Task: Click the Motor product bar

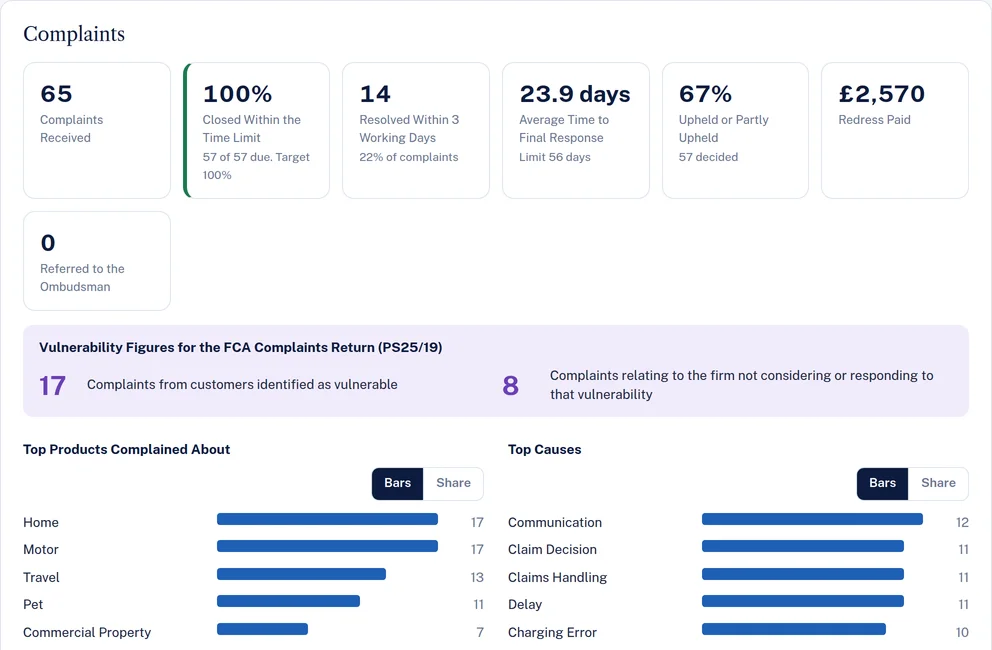Action: 327,546
